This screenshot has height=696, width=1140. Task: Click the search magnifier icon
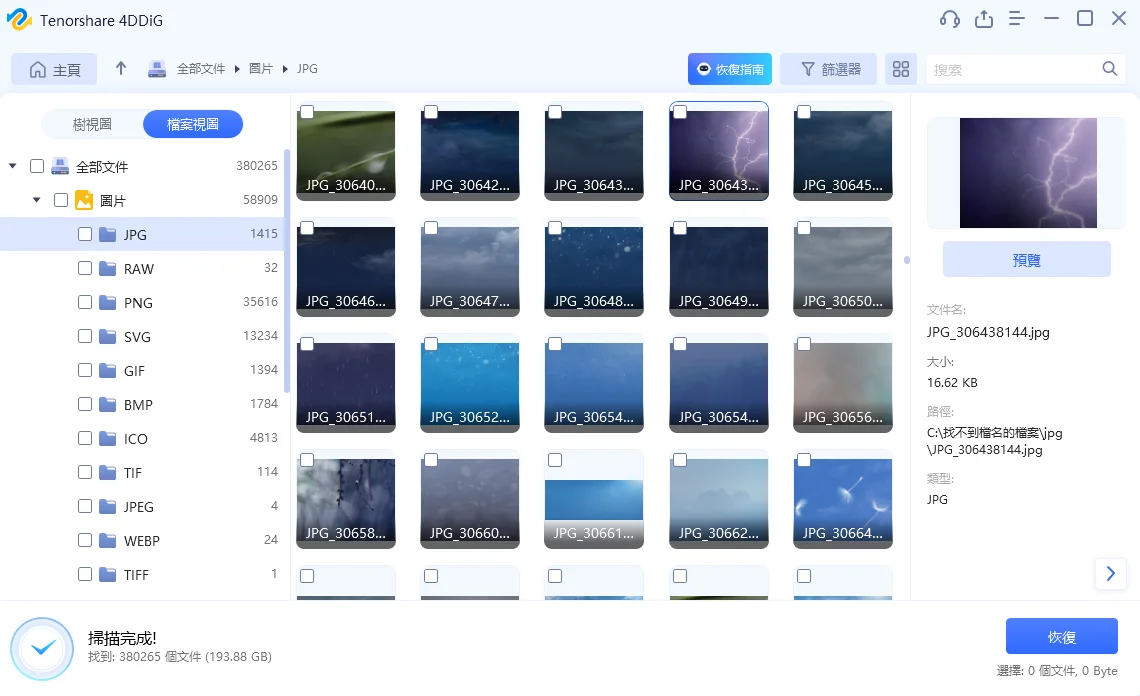pyautogui.click(x=1109, y=68)
